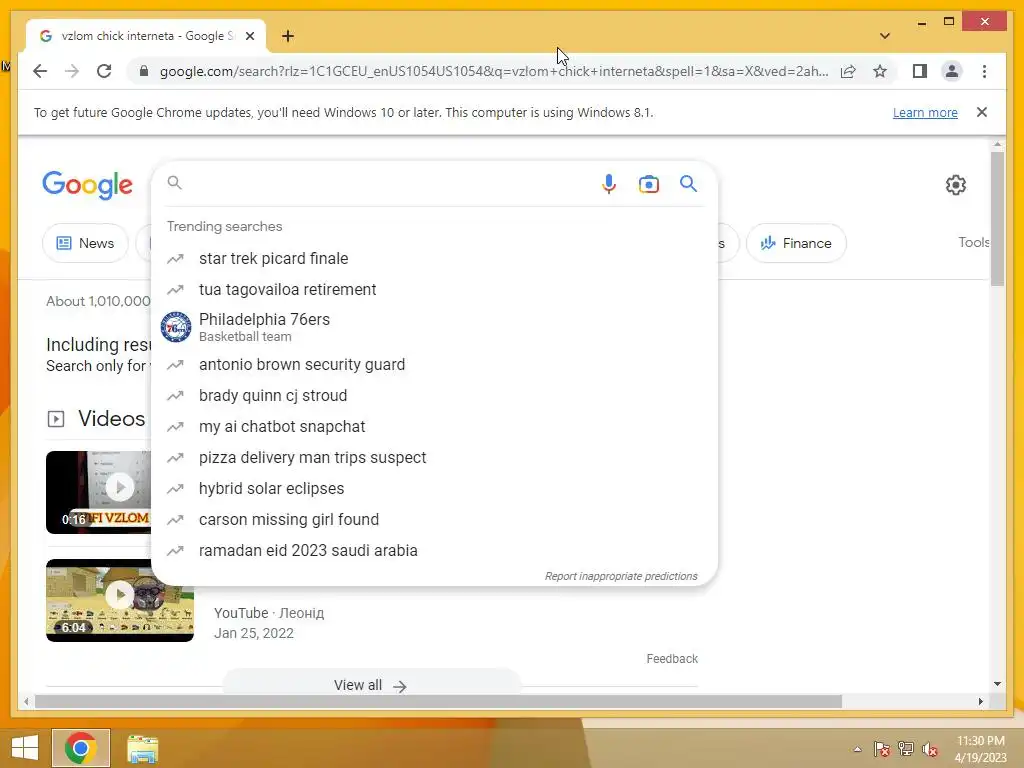Open Chrome side panel
The image size is (1024, 768).
920,71
